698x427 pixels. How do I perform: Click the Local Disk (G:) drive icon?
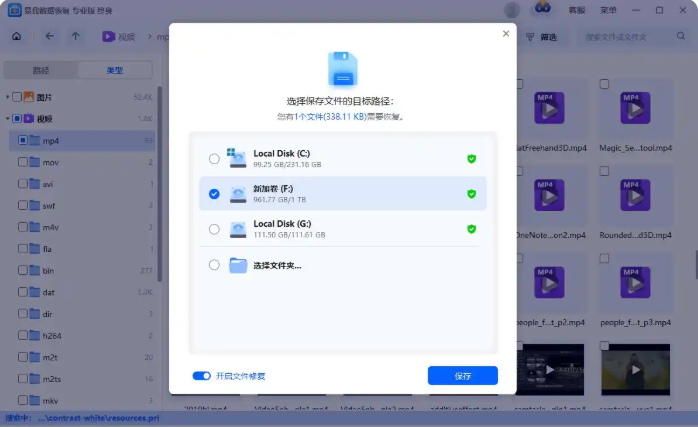point(238,229)
